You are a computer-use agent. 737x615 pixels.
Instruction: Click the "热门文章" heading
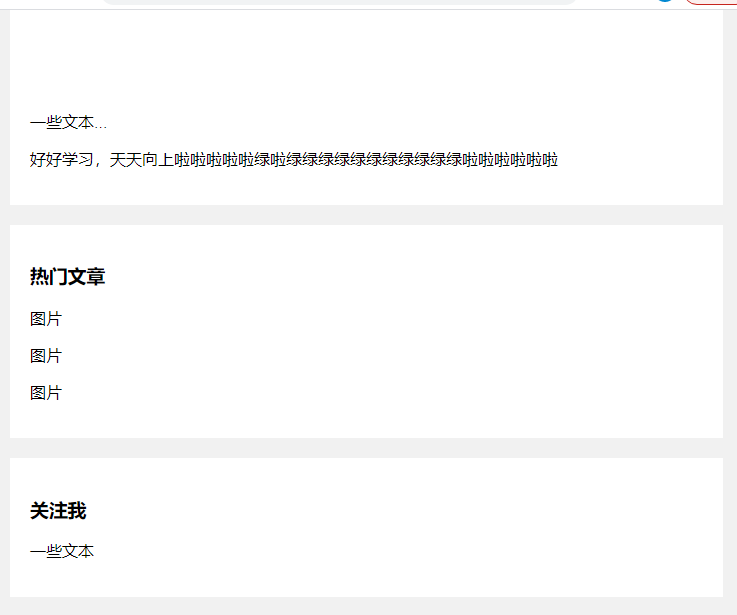click(x=67, y=276)
